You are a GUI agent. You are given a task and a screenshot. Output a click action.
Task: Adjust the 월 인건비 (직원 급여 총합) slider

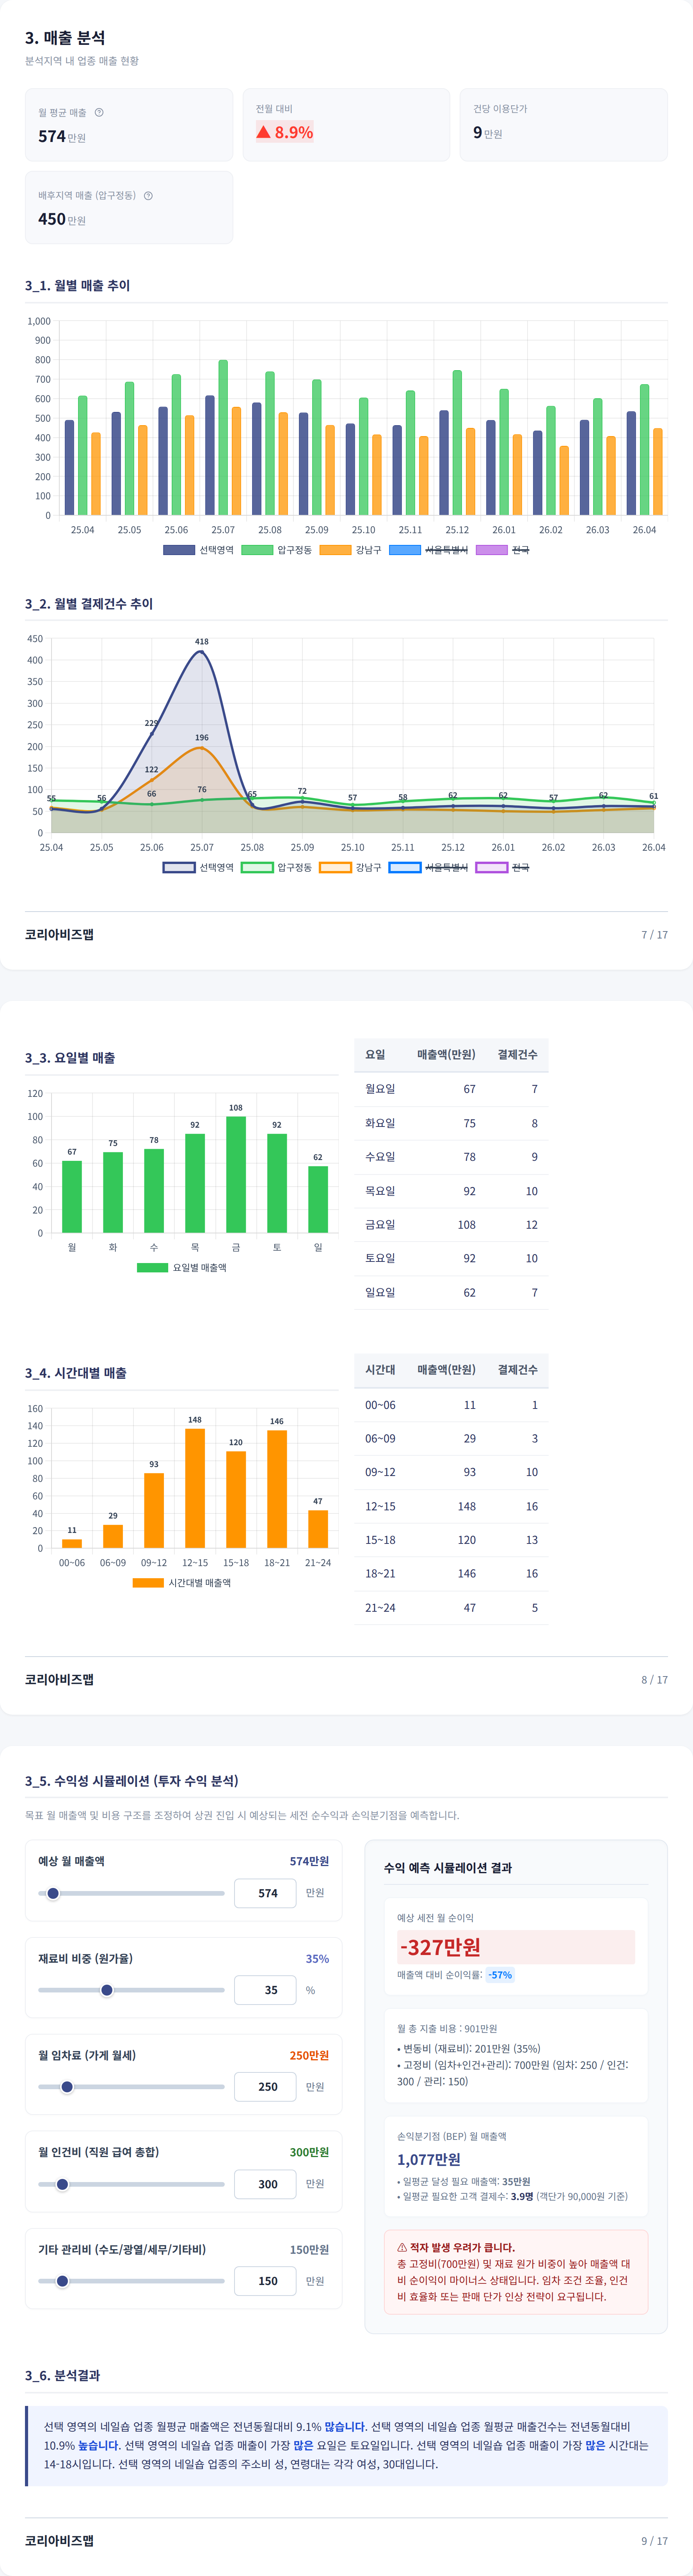click(x=131, y=2184)
